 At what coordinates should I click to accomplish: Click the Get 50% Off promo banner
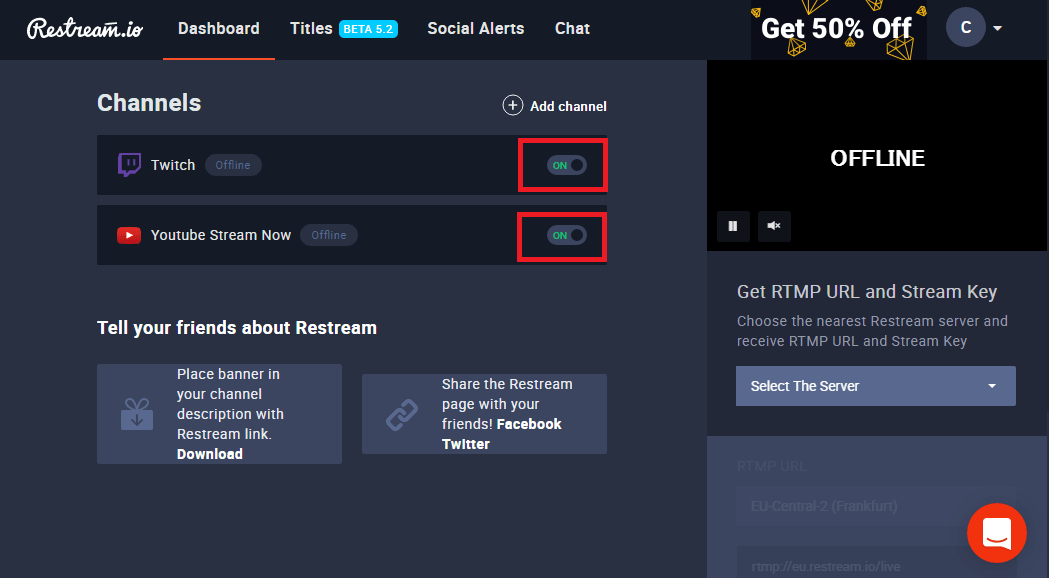[x=839, y=29]
